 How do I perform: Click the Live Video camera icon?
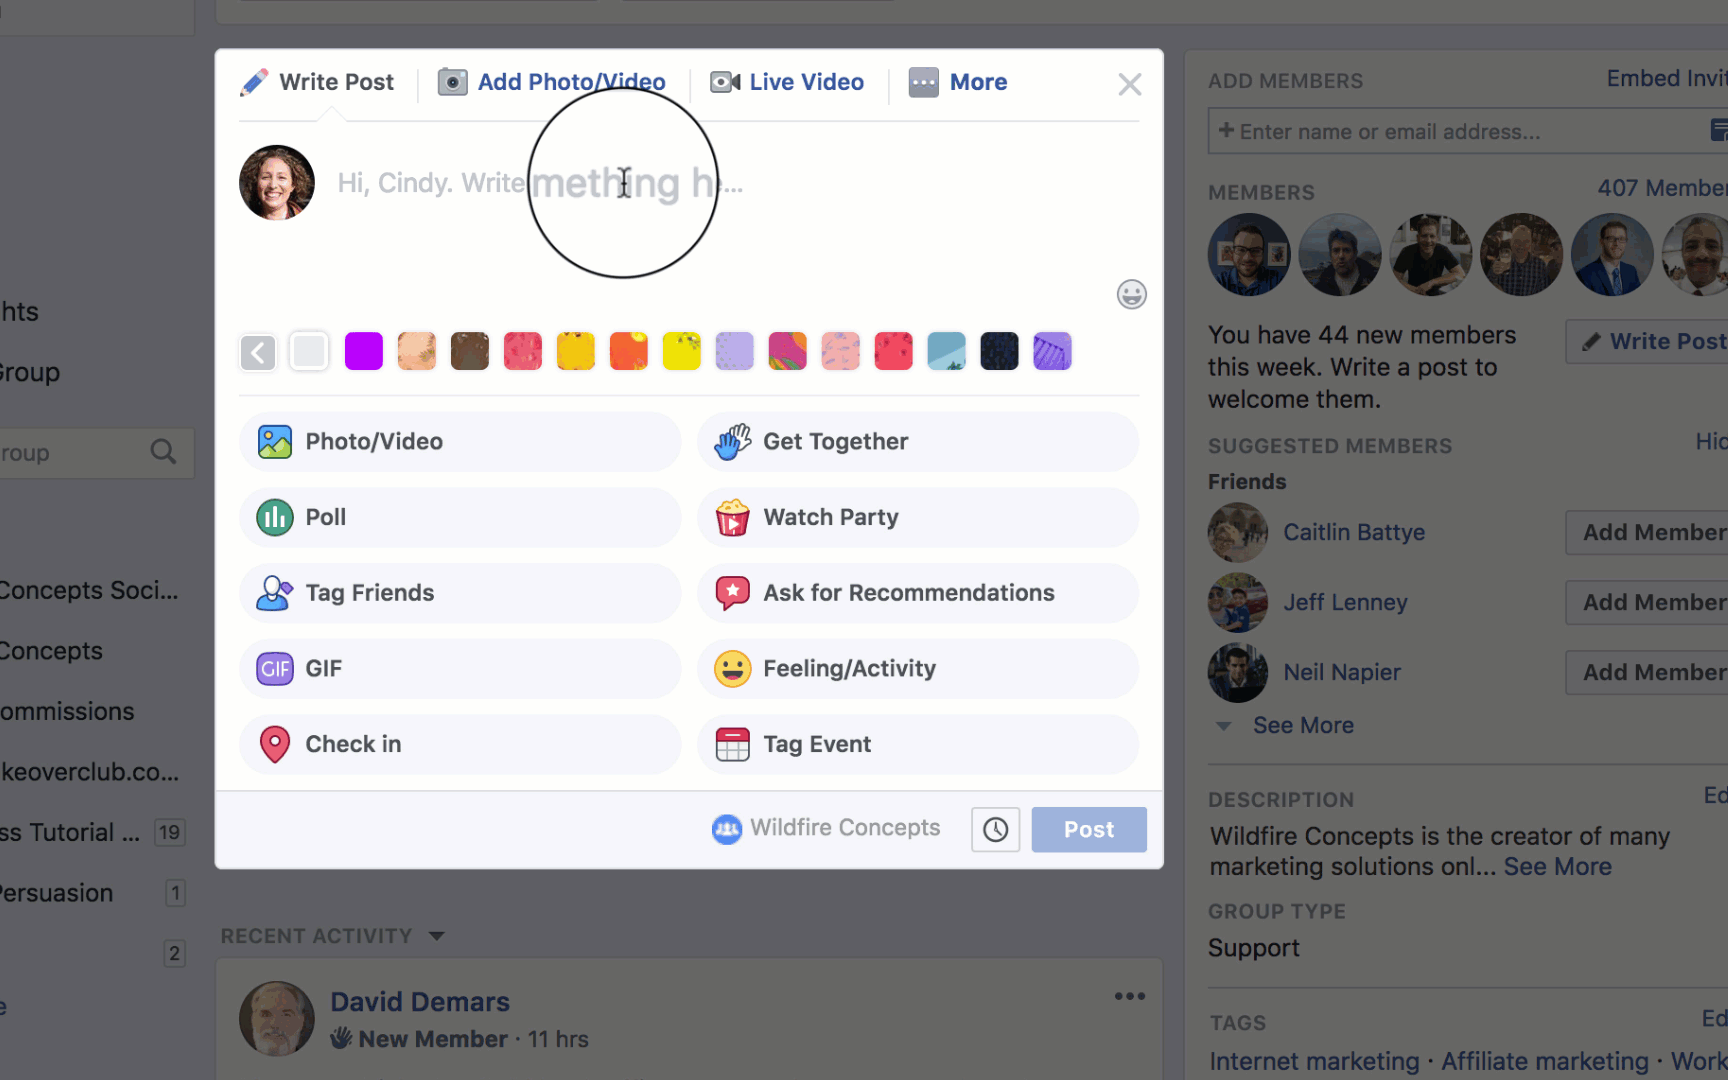click(x=725, y=82)
